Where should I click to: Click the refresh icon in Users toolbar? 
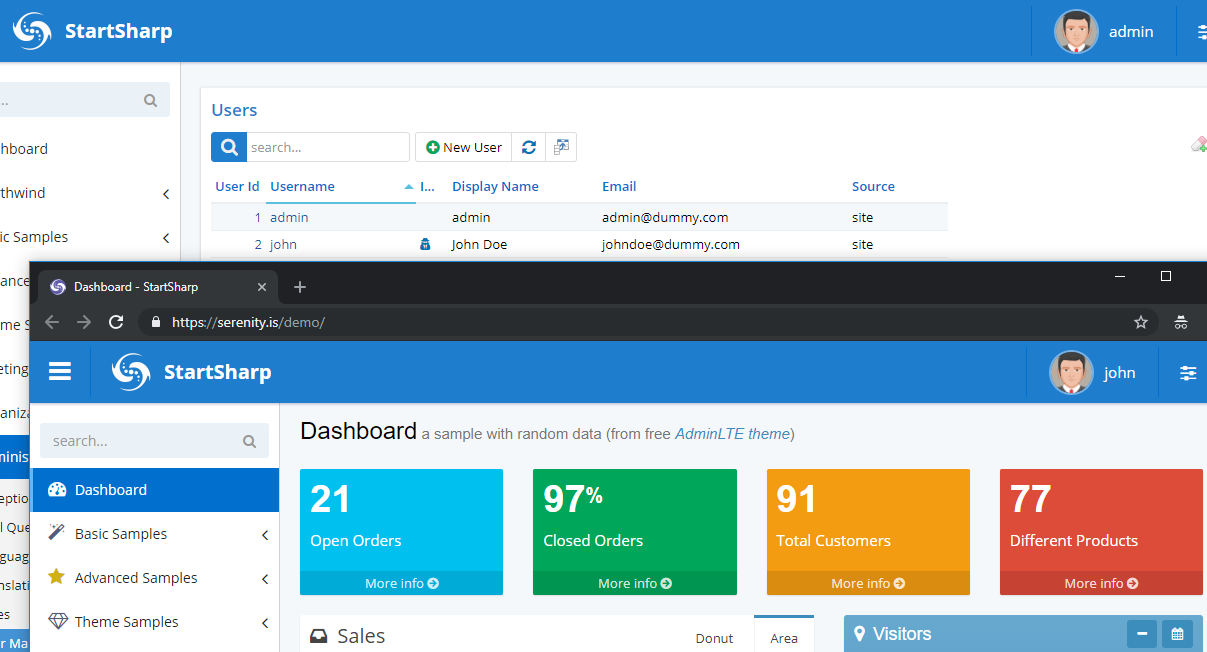(529, 147)
